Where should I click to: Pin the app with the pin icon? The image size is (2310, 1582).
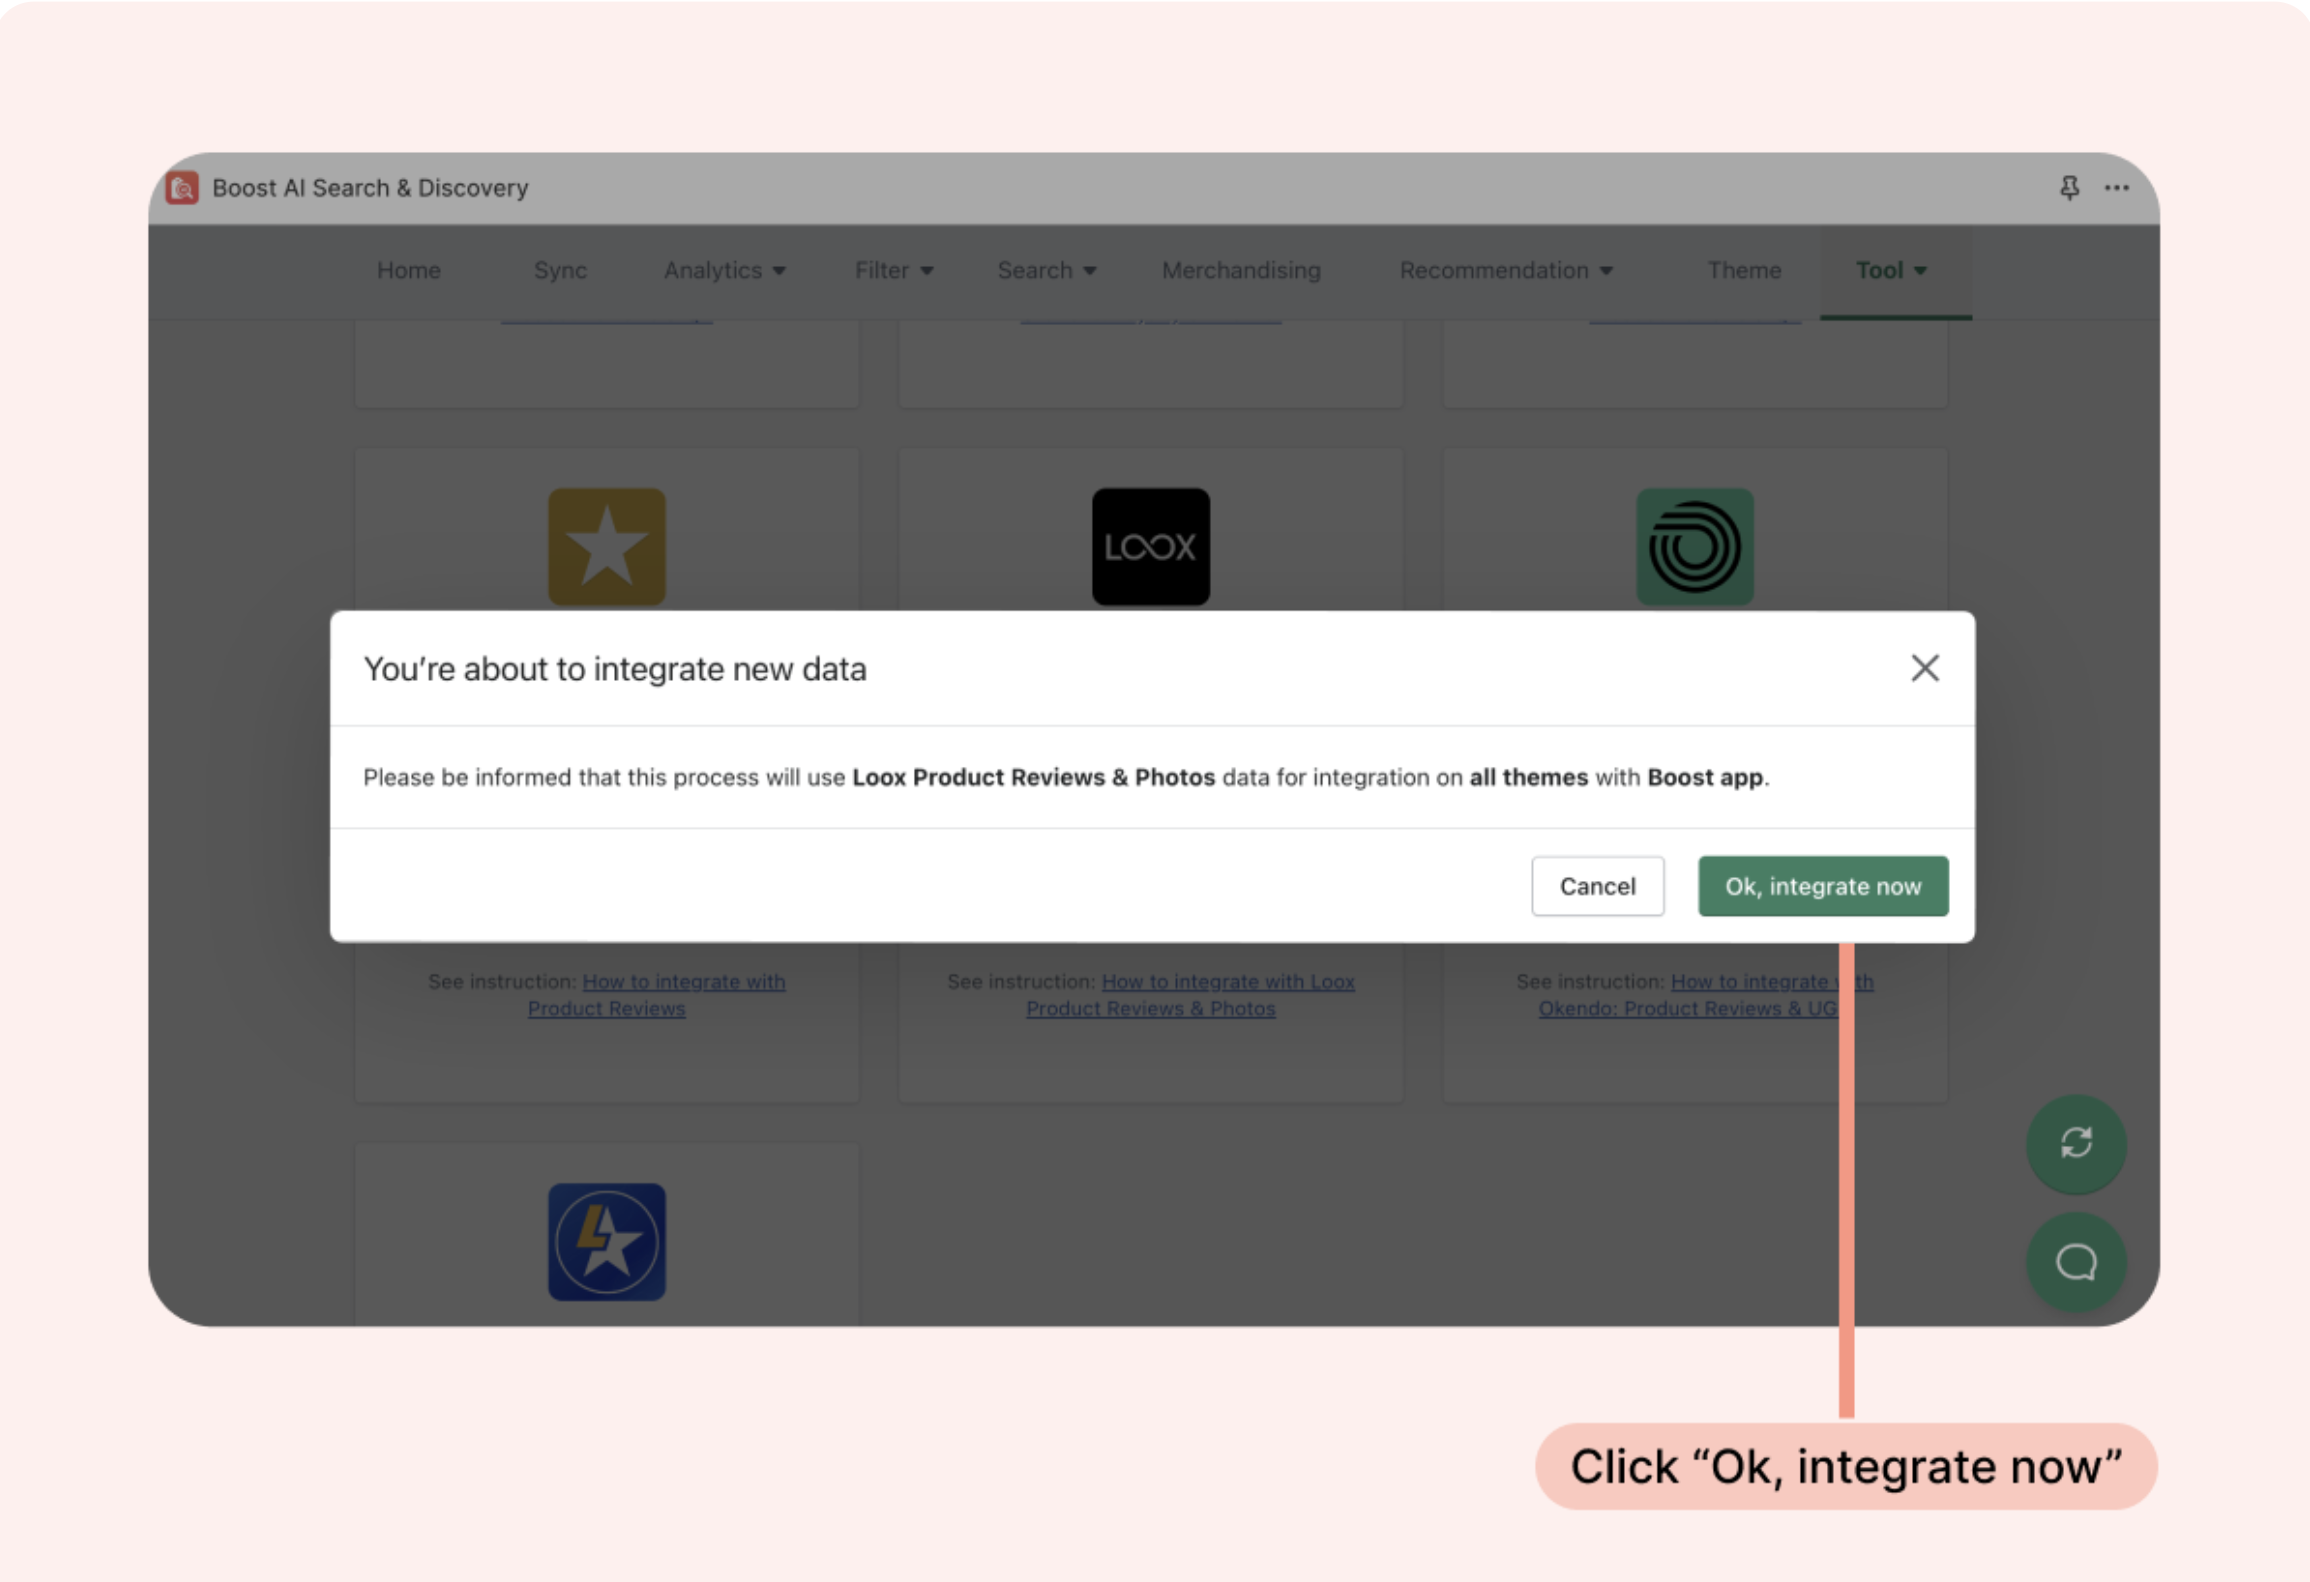[x=2069, y=188]
